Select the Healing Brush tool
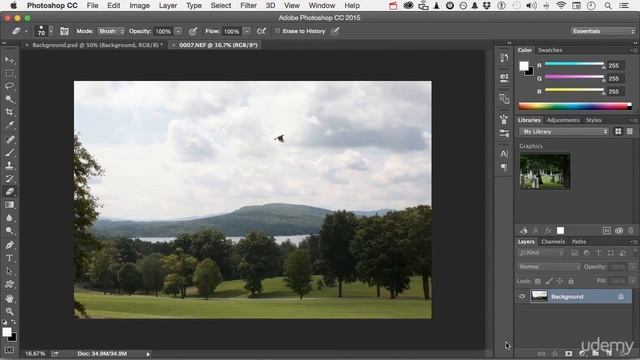The width and height of the screenshot is (640, 360). 9,140
